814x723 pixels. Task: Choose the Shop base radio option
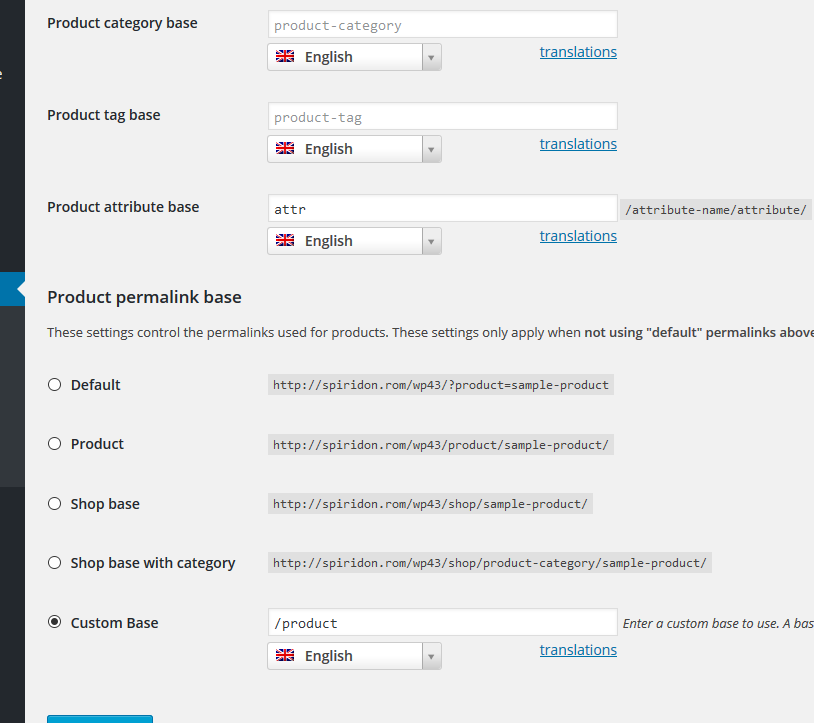coord(55,503)
